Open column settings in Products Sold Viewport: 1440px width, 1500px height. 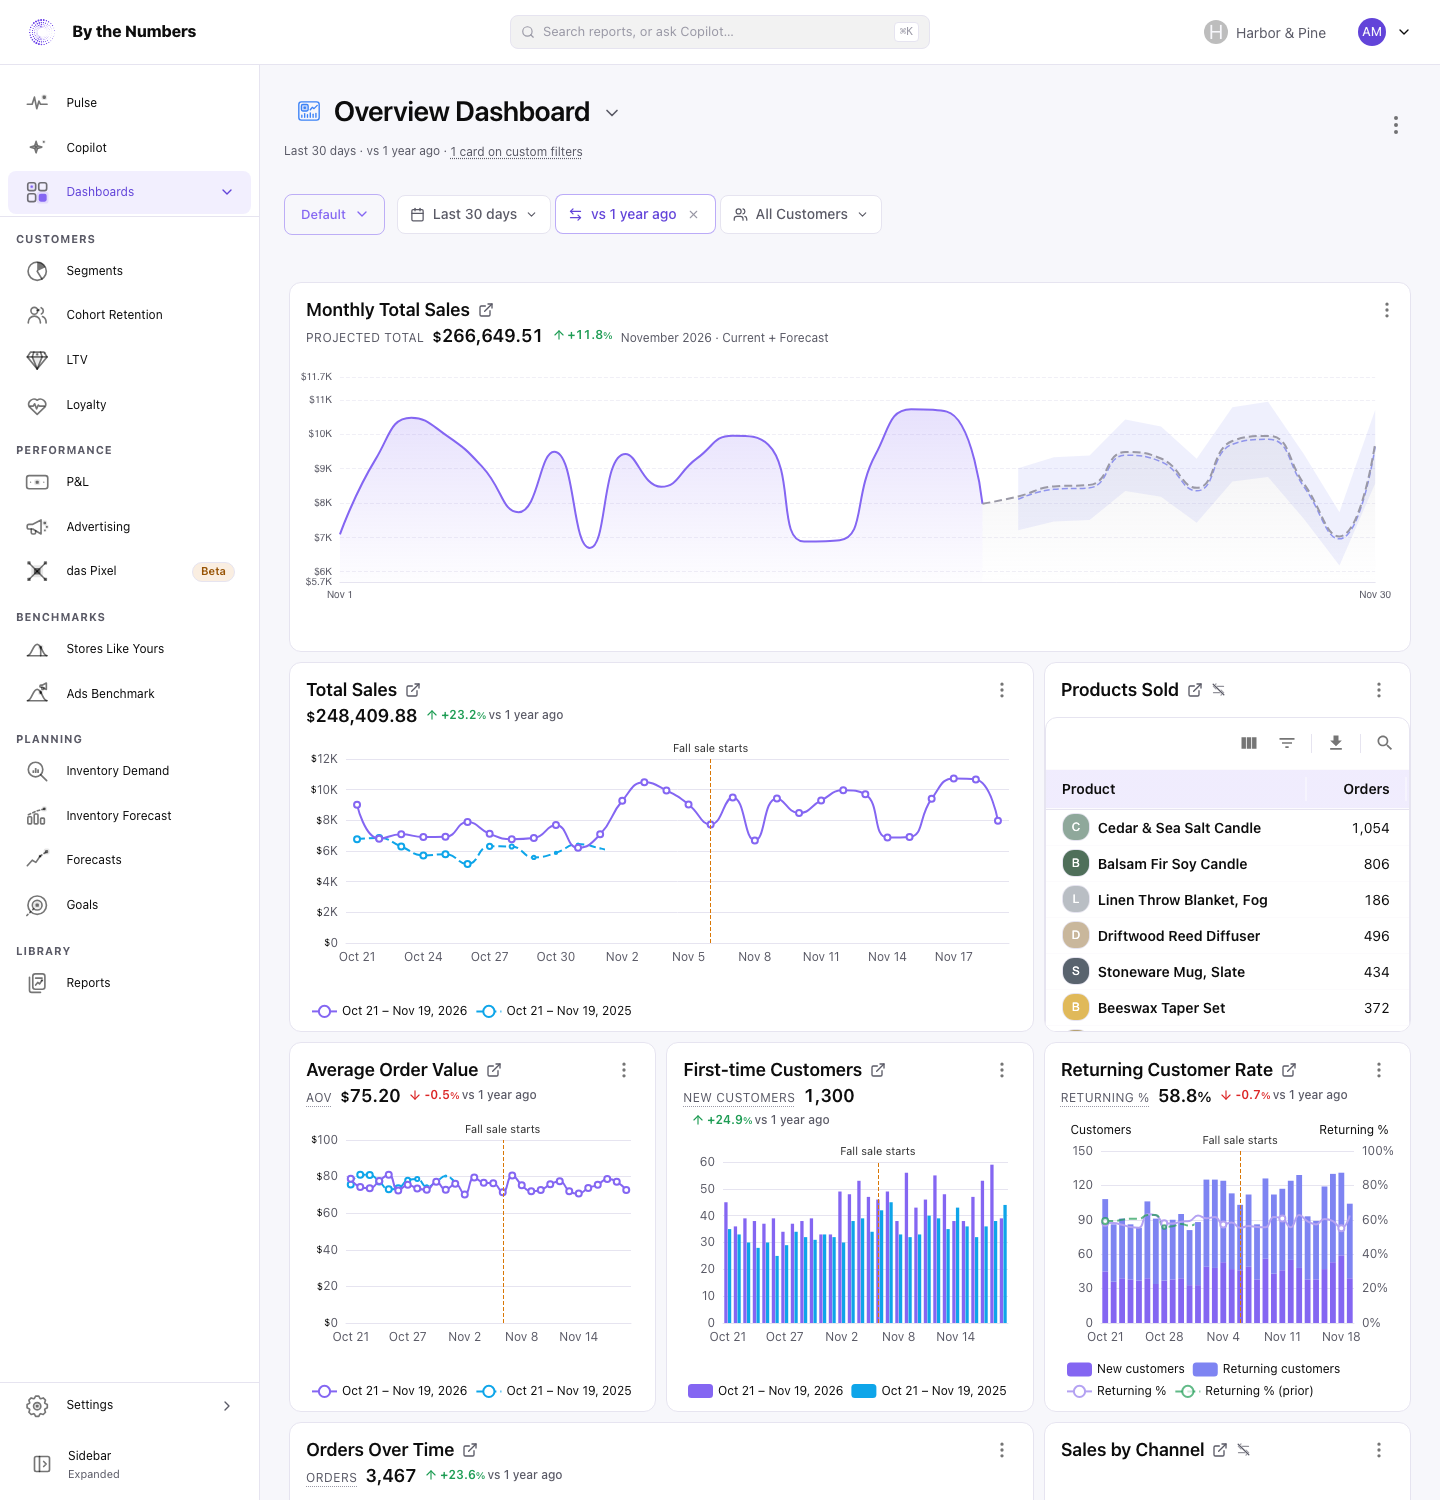1249,743
